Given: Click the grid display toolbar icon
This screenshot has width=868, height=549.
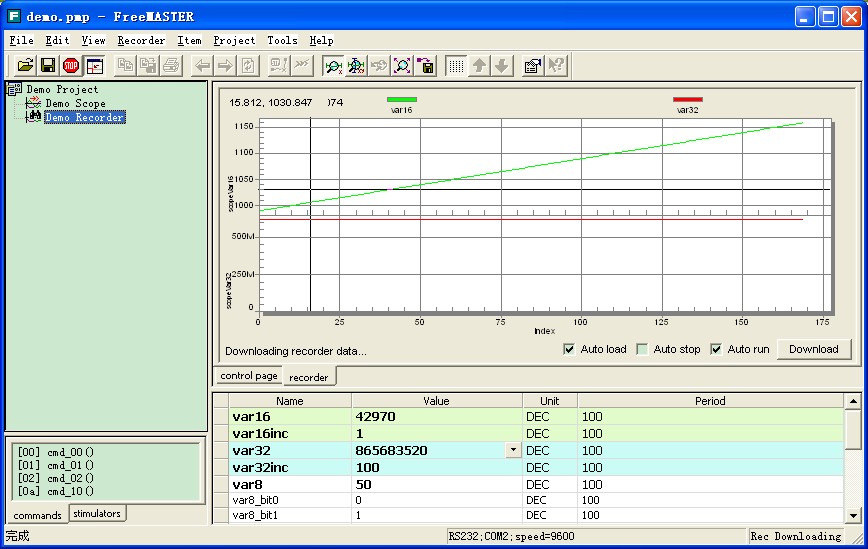Looking at the screenshot, I should tap(455, 66).
